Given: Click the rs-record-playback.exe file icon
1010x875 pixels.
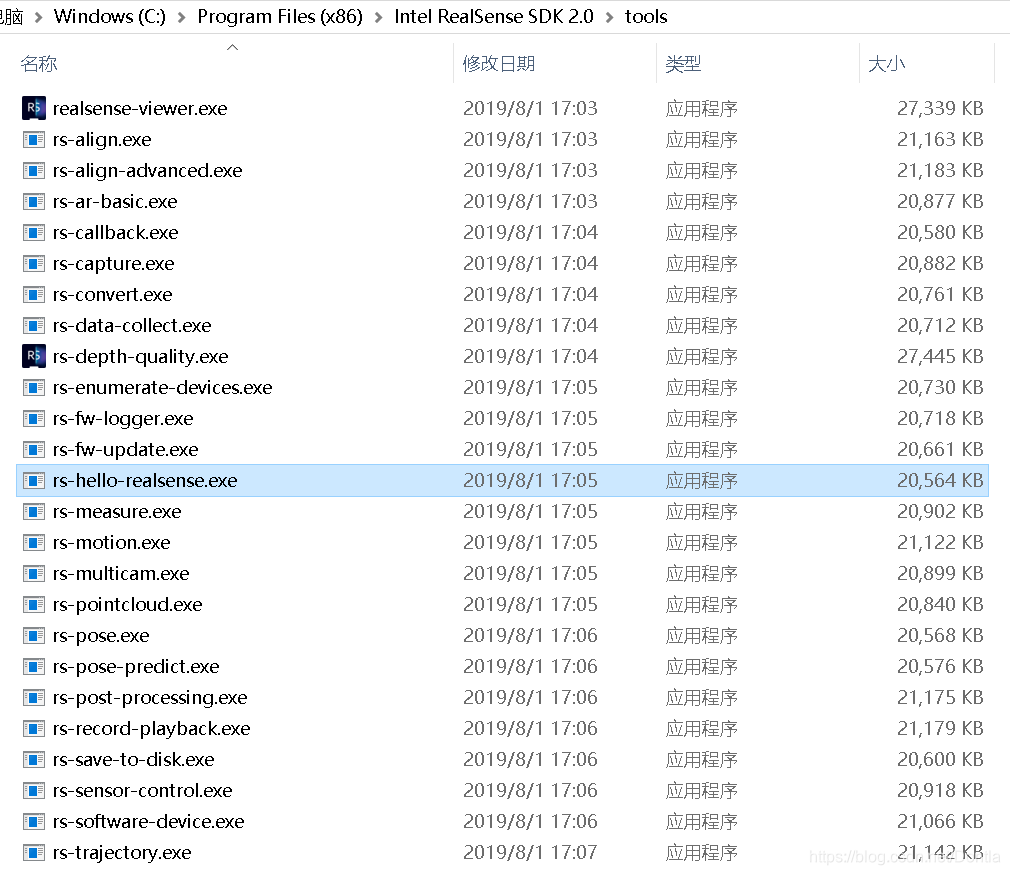Looking at the screenshot, I should (33, 728).
